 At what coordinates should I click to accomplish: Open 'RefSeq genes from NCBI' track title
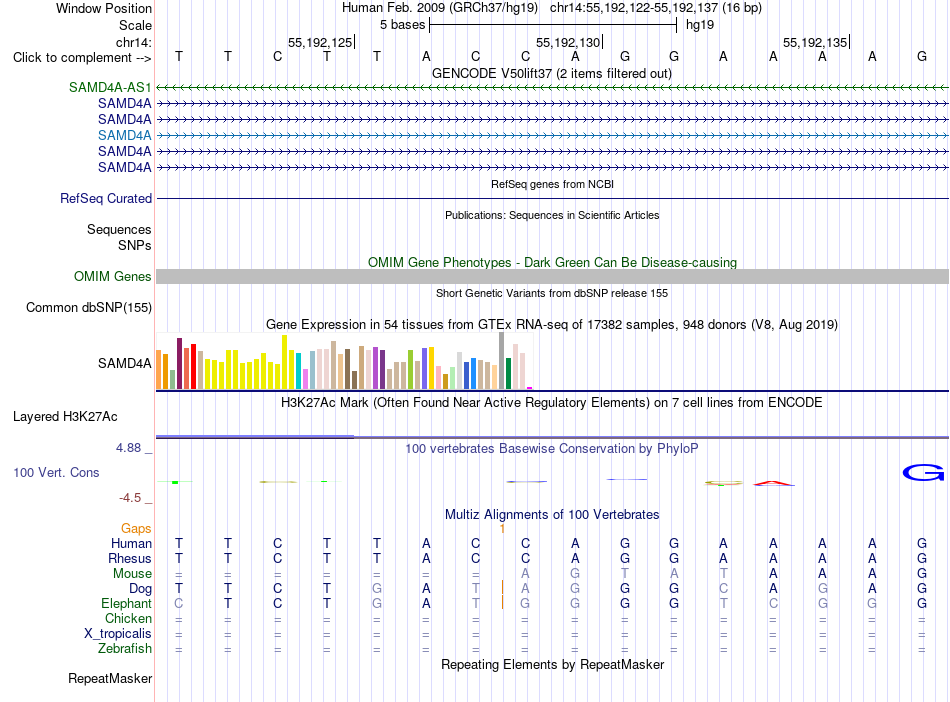click(552, 184)
